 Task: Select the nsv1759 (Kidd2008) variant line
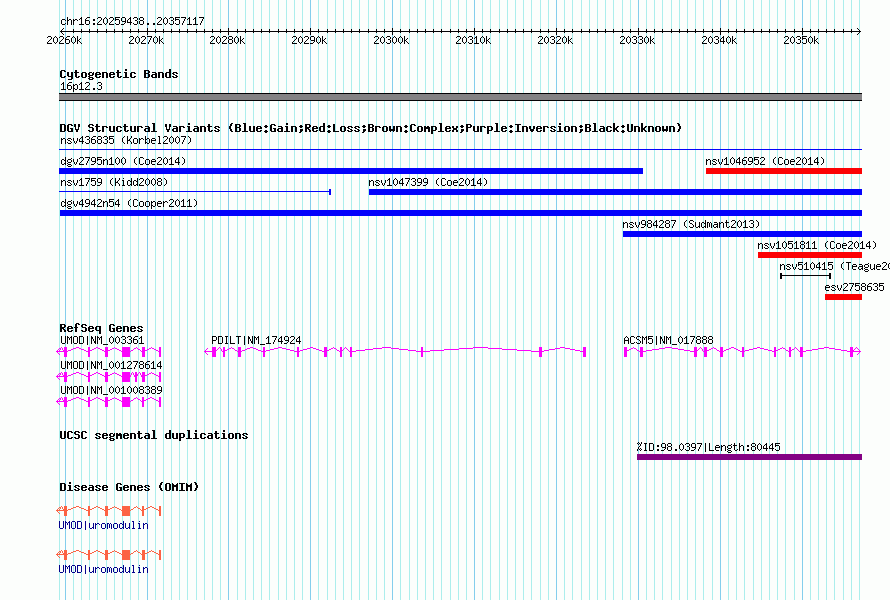tap(195, 192)
